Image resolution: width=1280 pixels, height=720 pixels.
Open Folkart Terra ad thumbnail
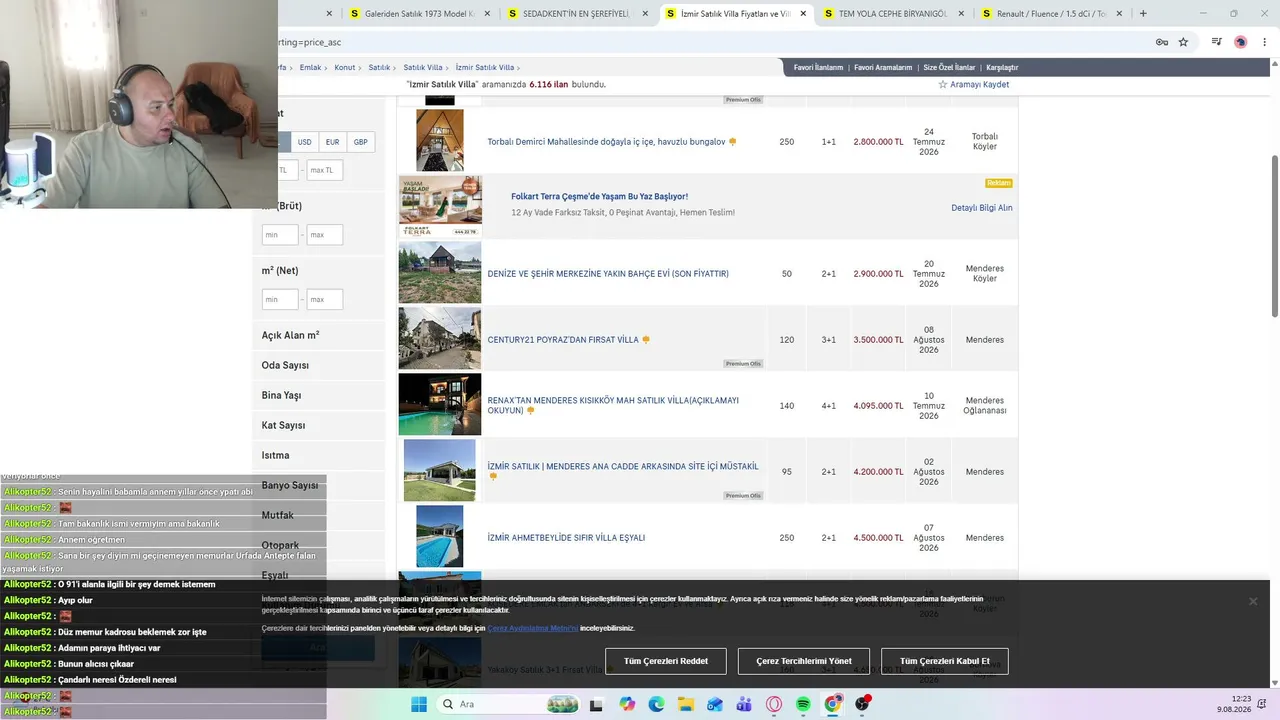click(x=440, y=206)
